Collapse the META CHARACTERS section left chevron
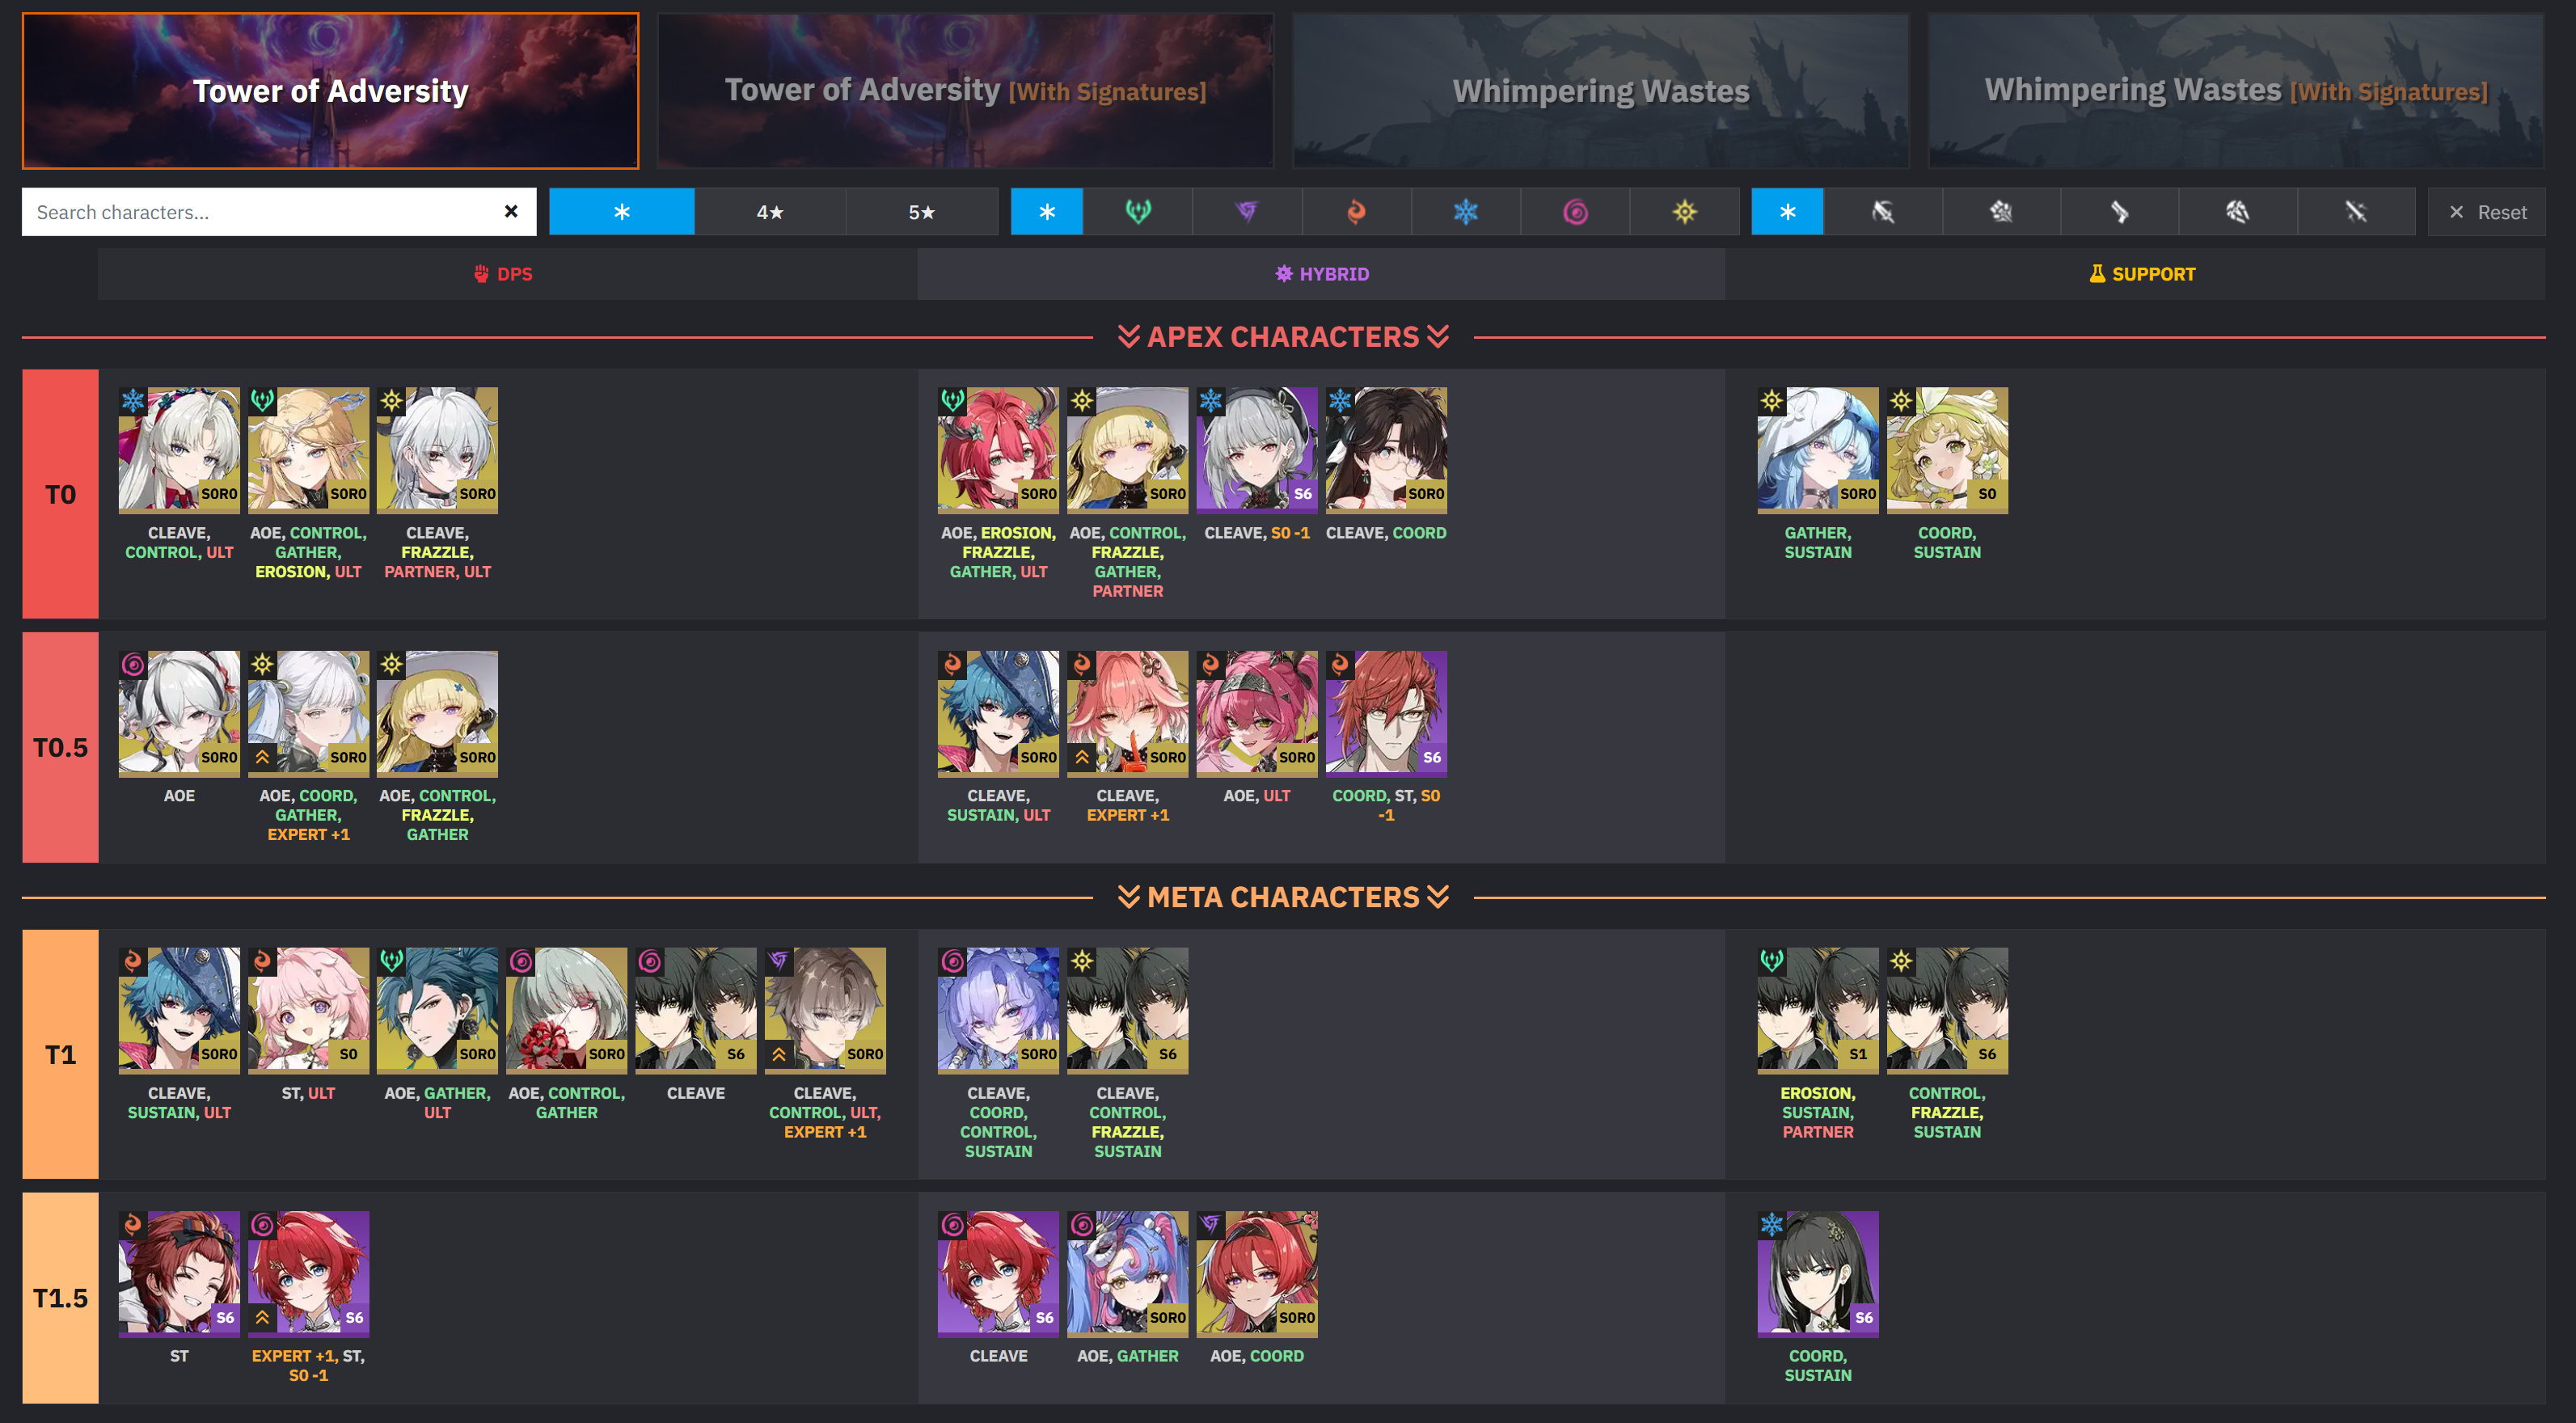The height and width of the screenshot is (1423, 2576). coord(1129,897)
